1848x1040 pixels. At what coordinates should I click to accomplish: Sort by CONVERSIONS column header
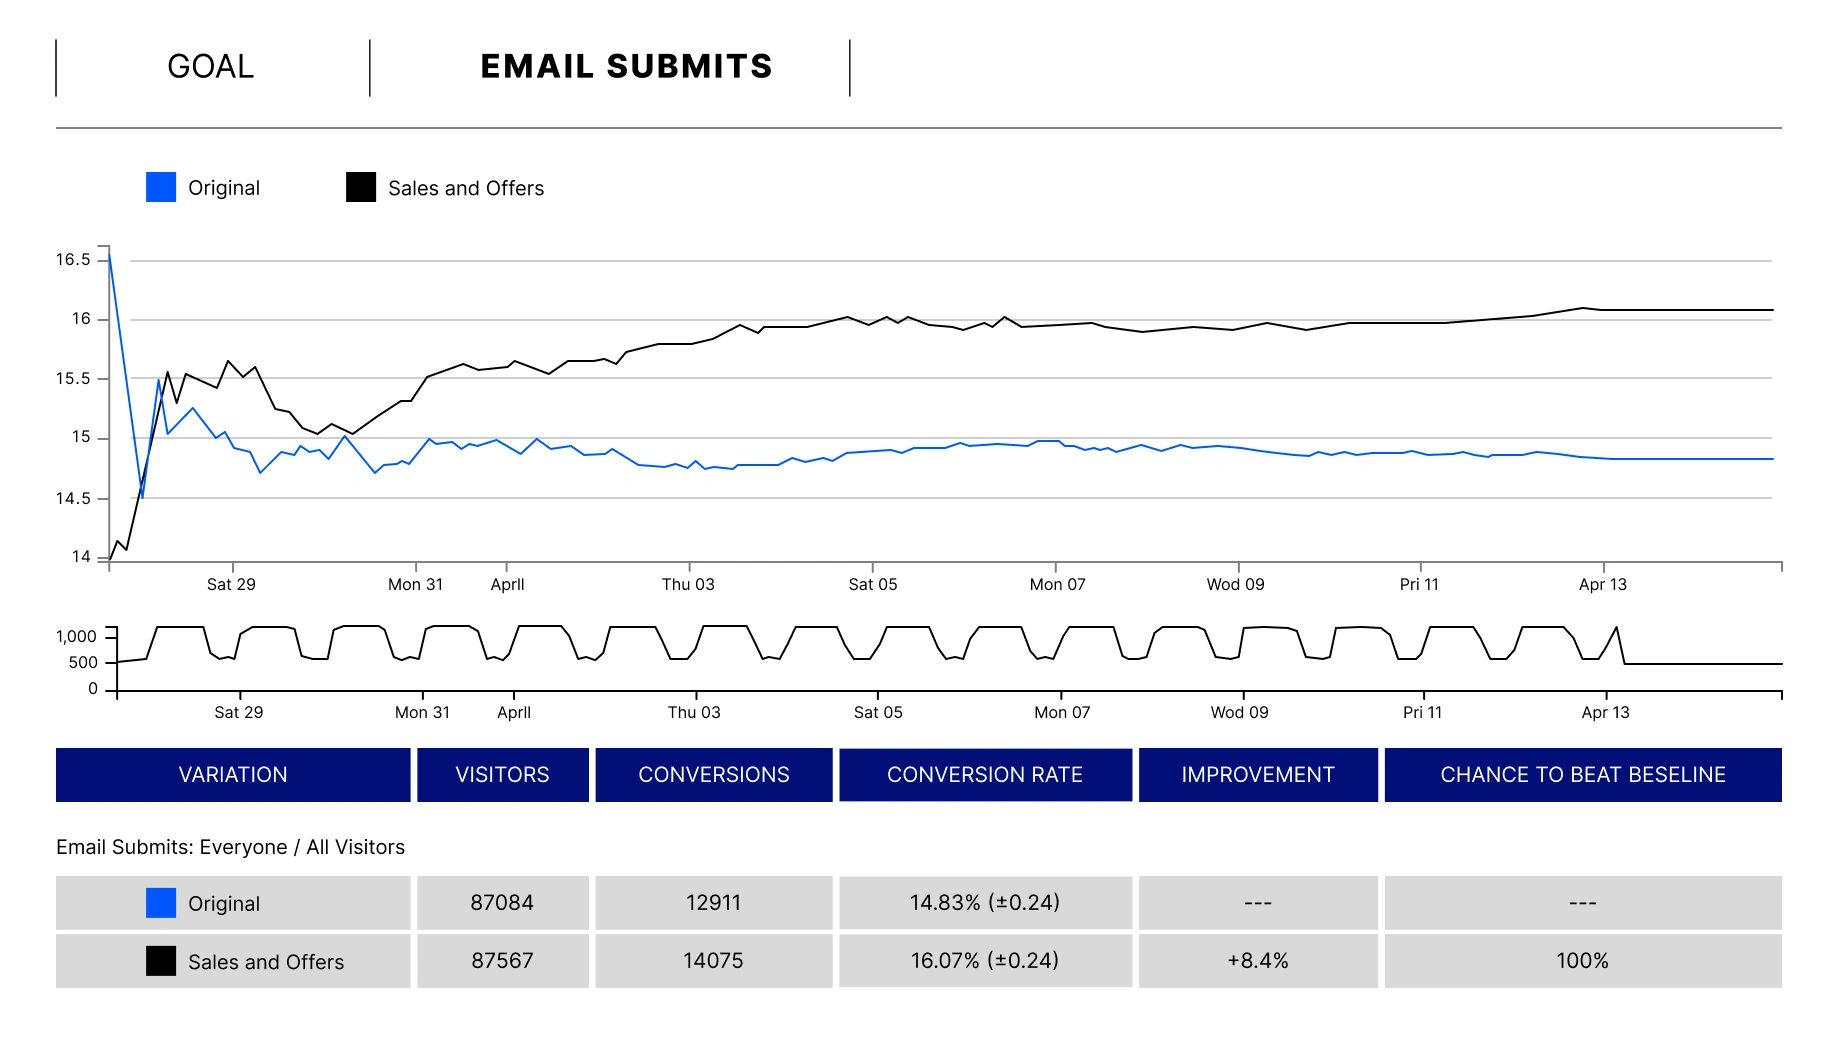[x=714, y=775]
